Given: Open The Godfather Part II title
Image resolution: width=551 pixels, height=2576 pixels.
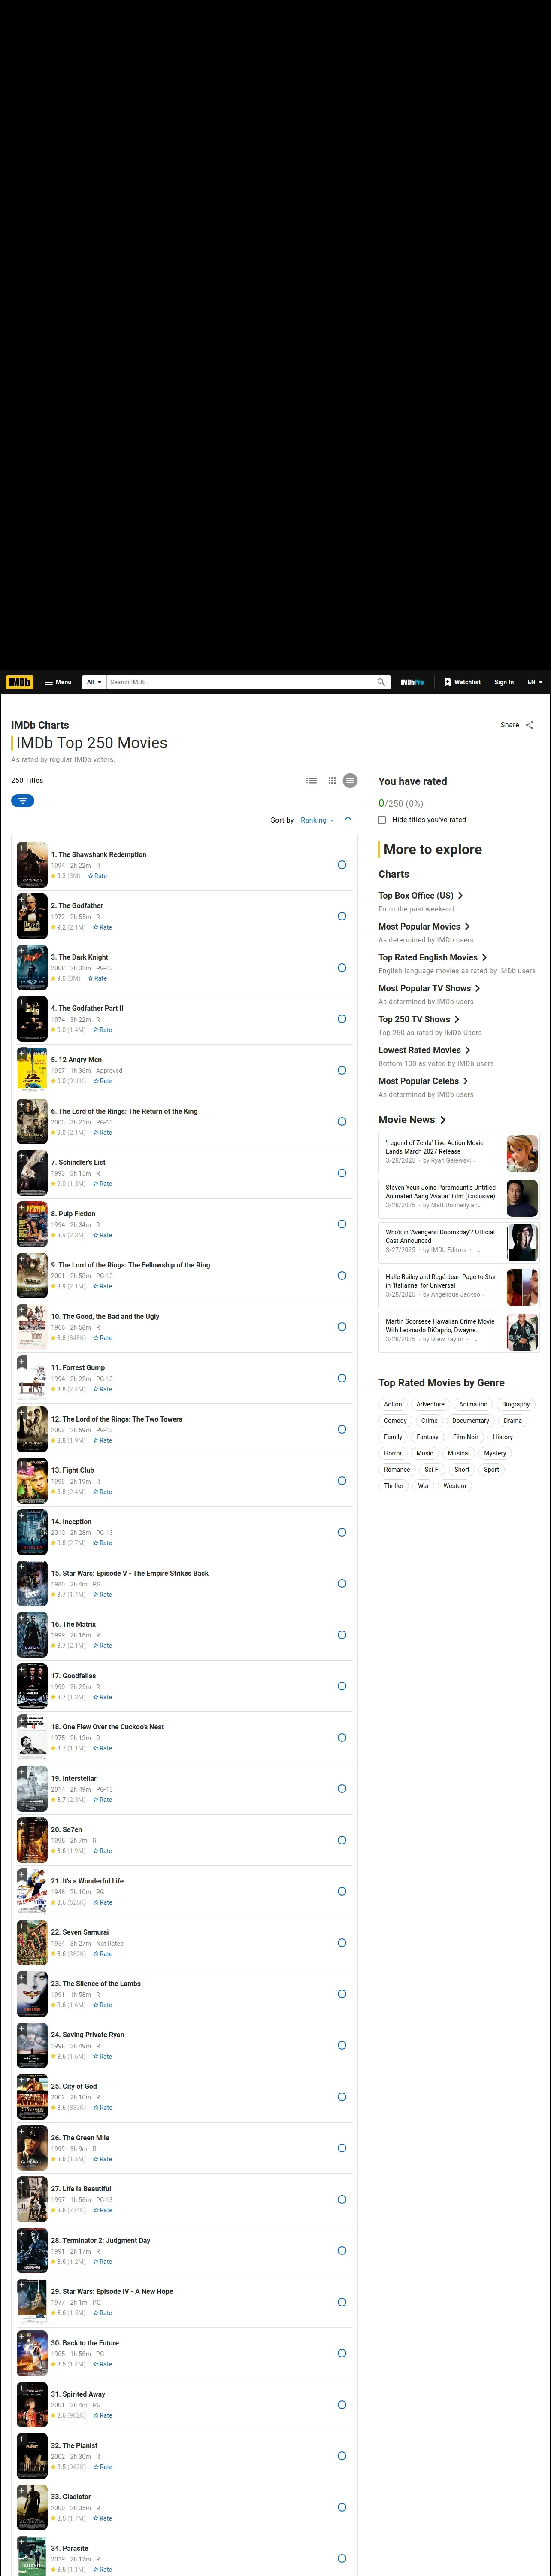Looking at the screenshot, I should click(x=88, y=1008).
